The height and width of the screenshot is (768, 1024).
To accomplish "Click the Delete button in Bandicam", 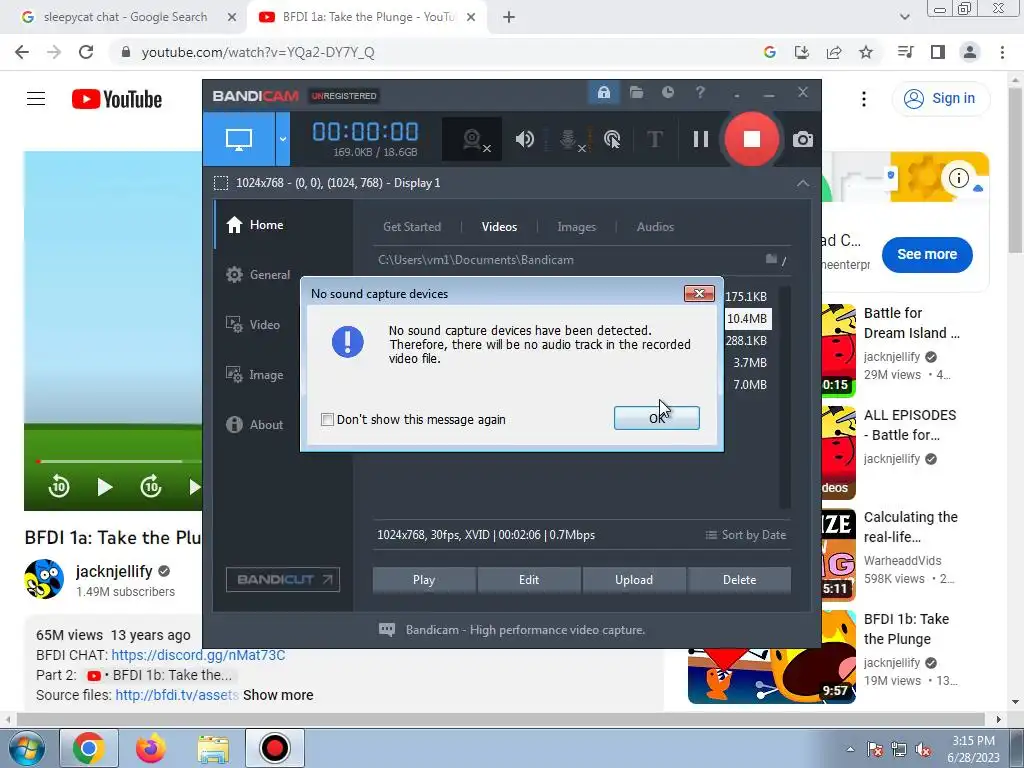I will click(739, 580).
